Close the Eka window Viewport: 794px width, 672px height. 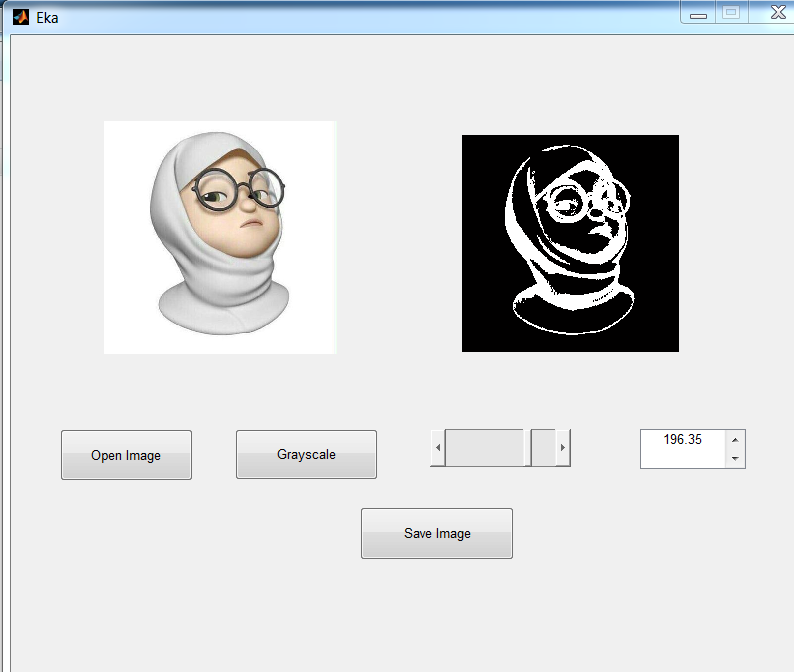click(x=777, y=12)
